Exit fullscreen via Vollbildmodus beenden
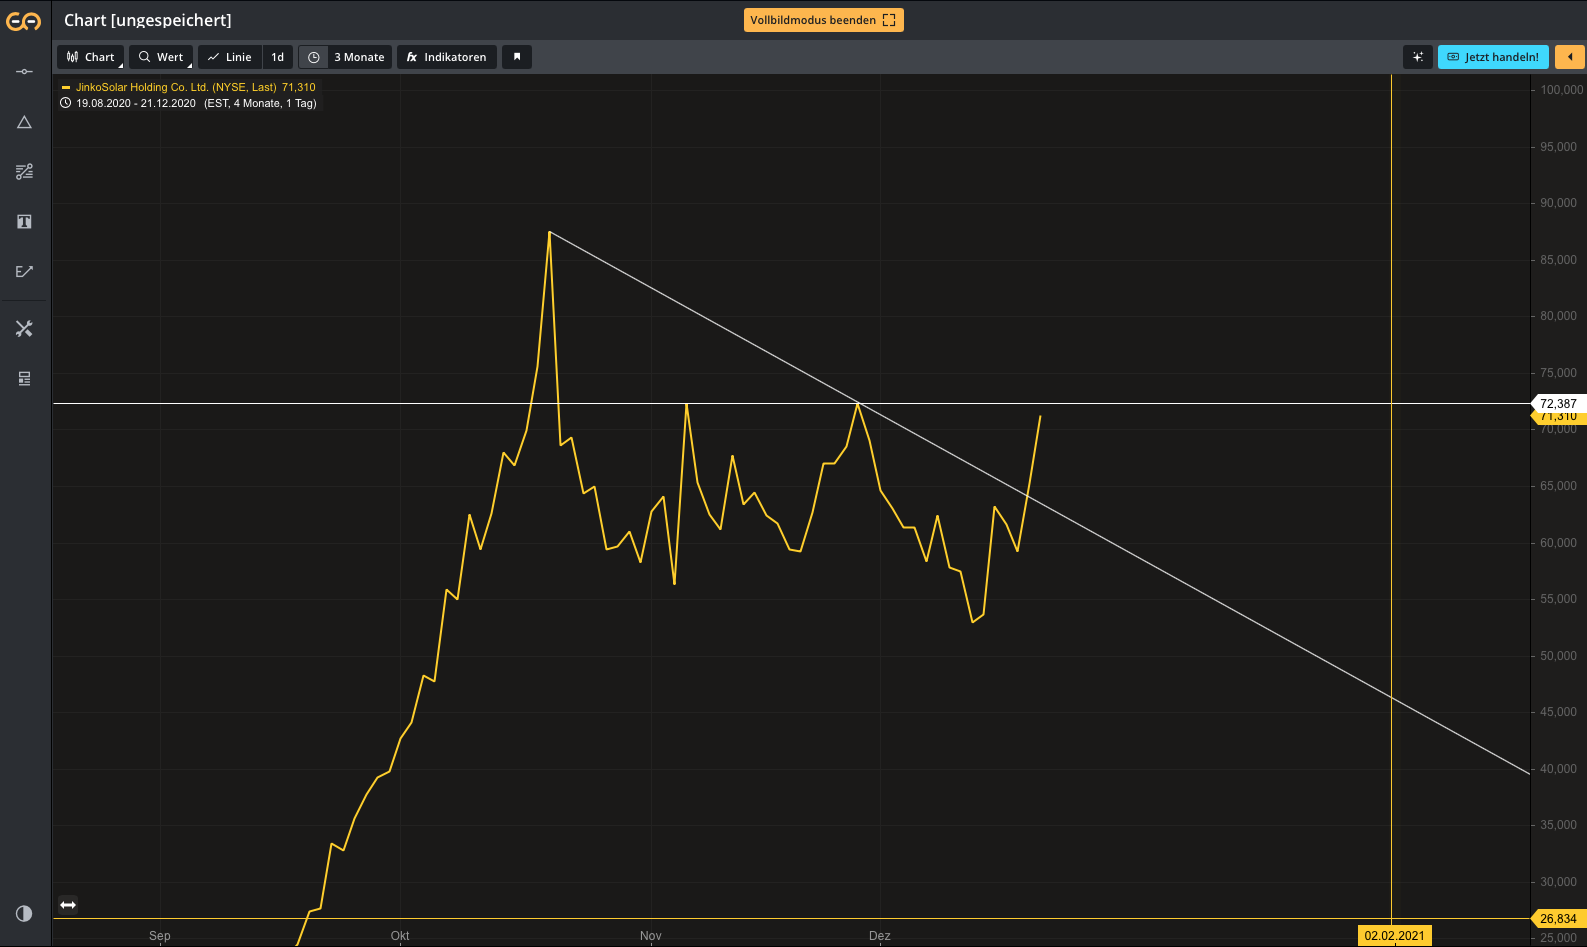This screenshot has height=947, width=1587. [823, 20]
